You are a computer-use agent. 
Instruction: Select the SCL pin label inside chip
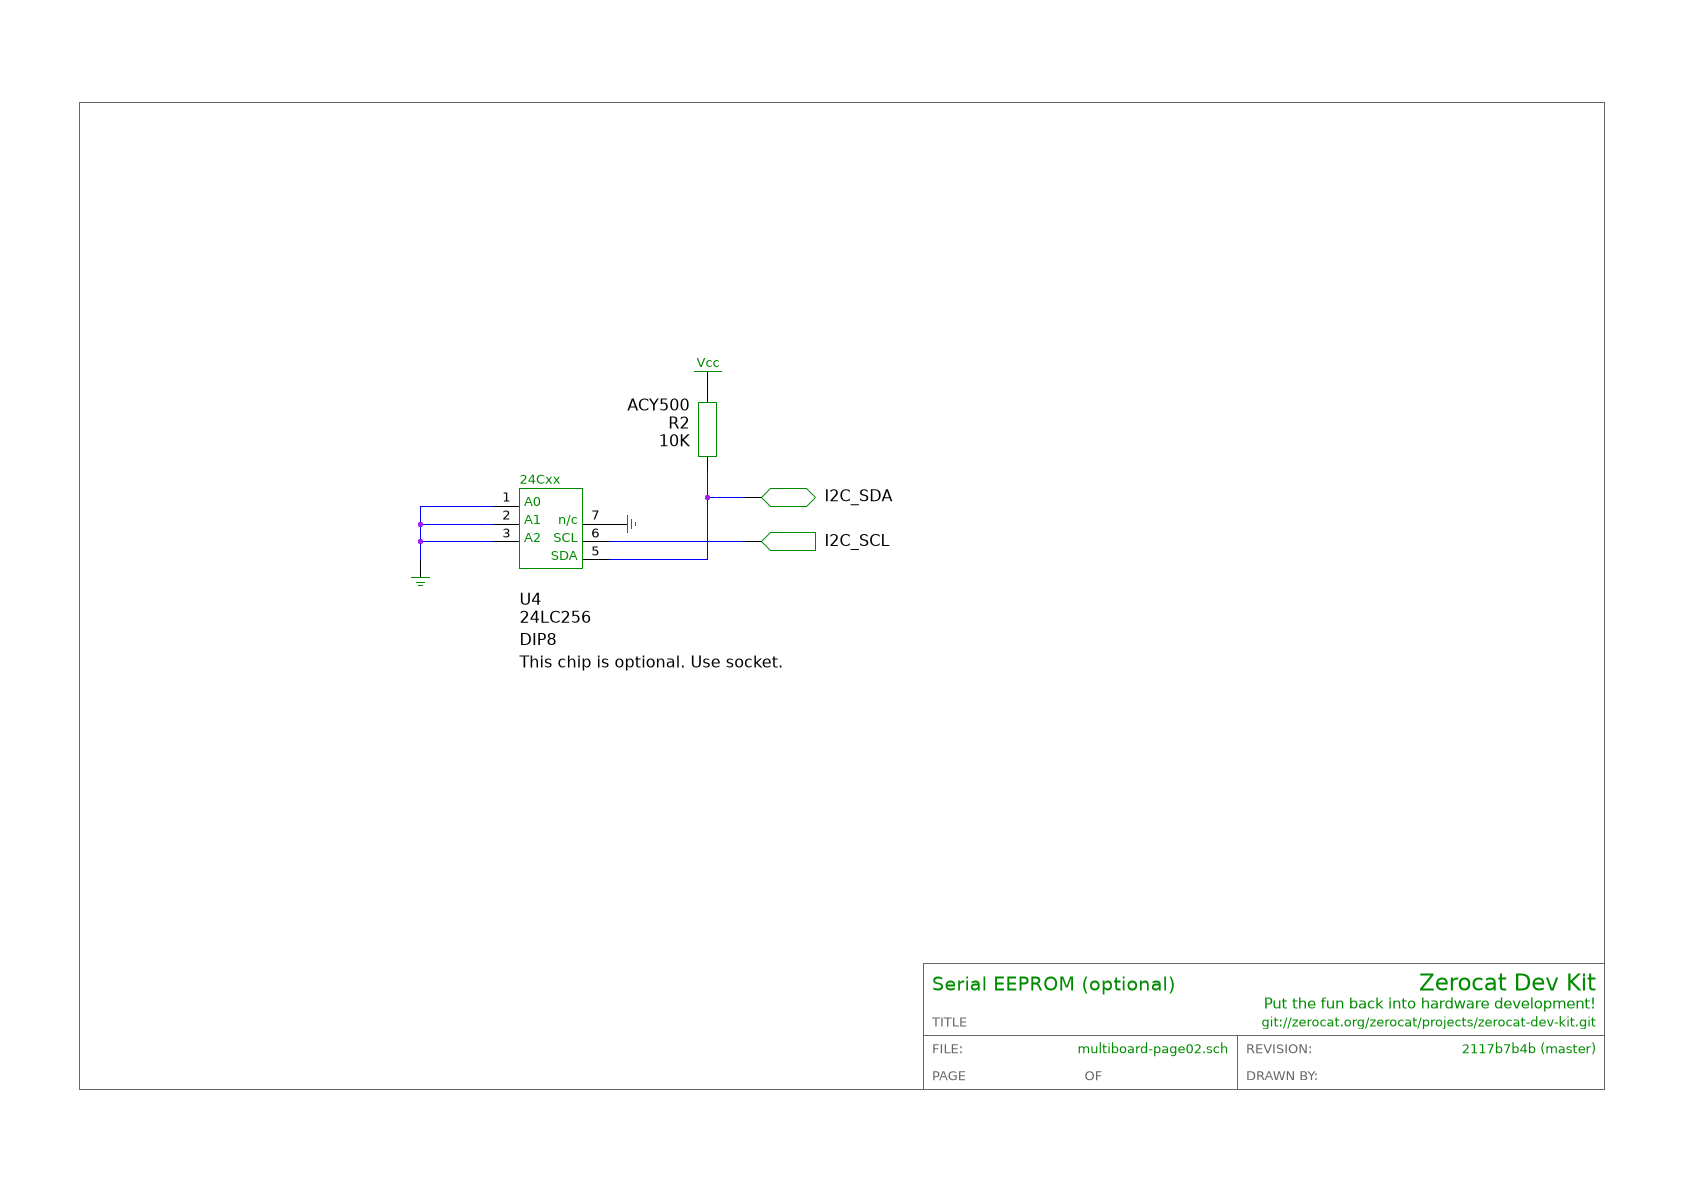pos(566,538)
